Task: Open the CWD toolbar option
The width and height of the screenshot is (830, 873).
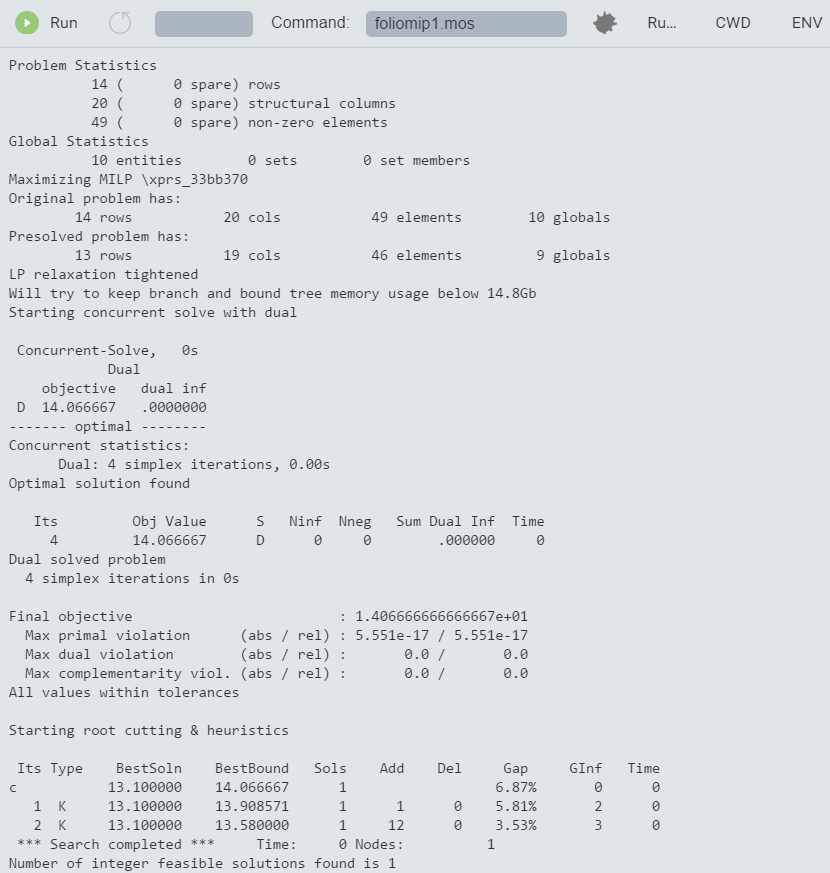Action: (x=733, y=23)
